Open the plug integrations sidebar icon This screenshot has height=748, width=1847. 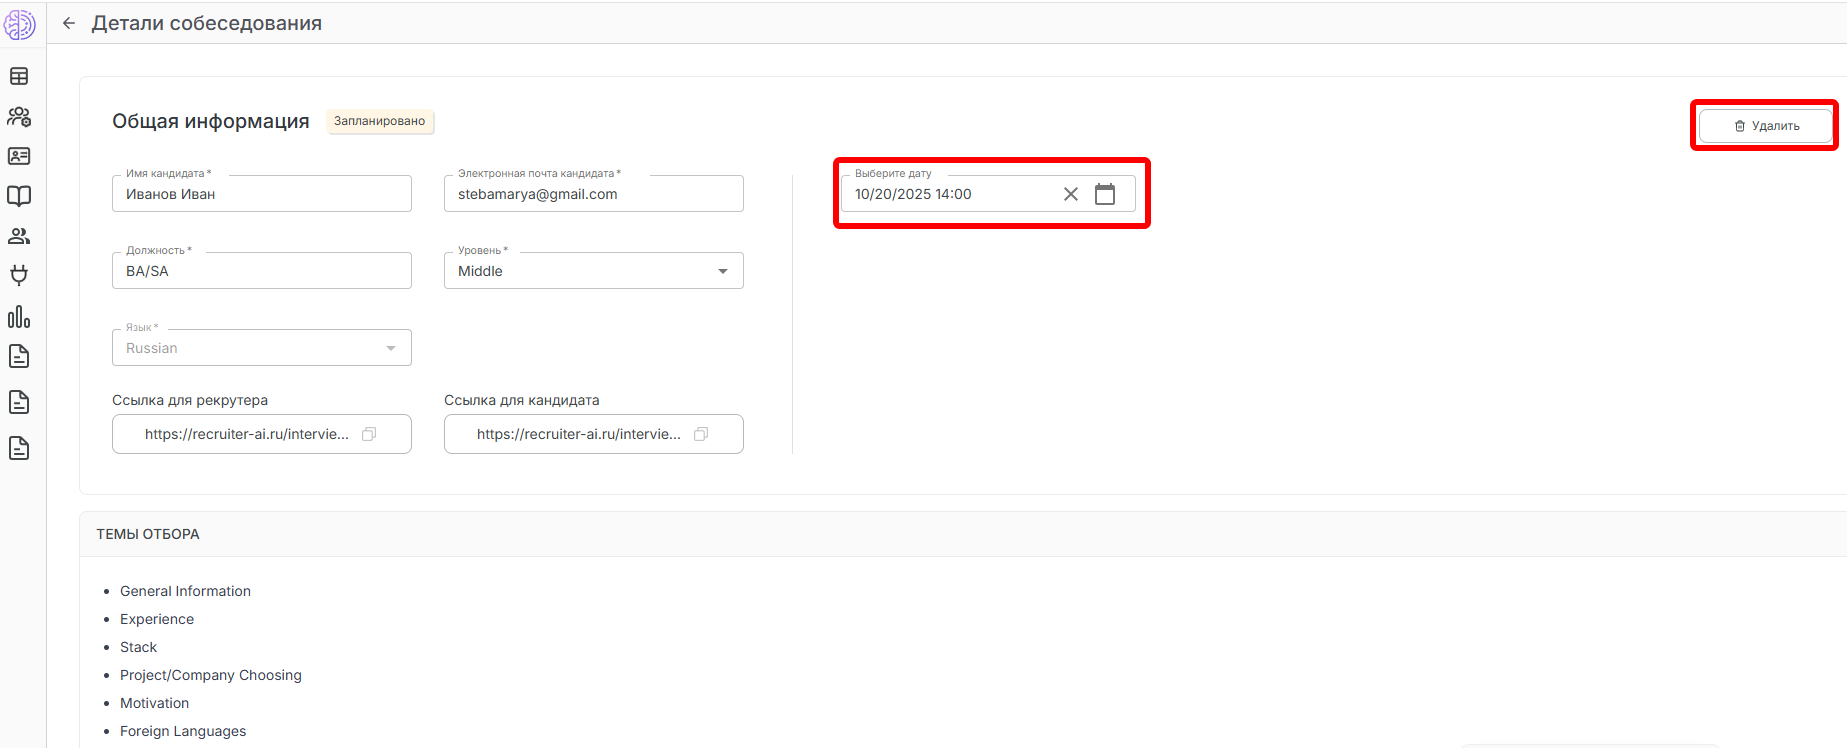click(x=19, y=275)
